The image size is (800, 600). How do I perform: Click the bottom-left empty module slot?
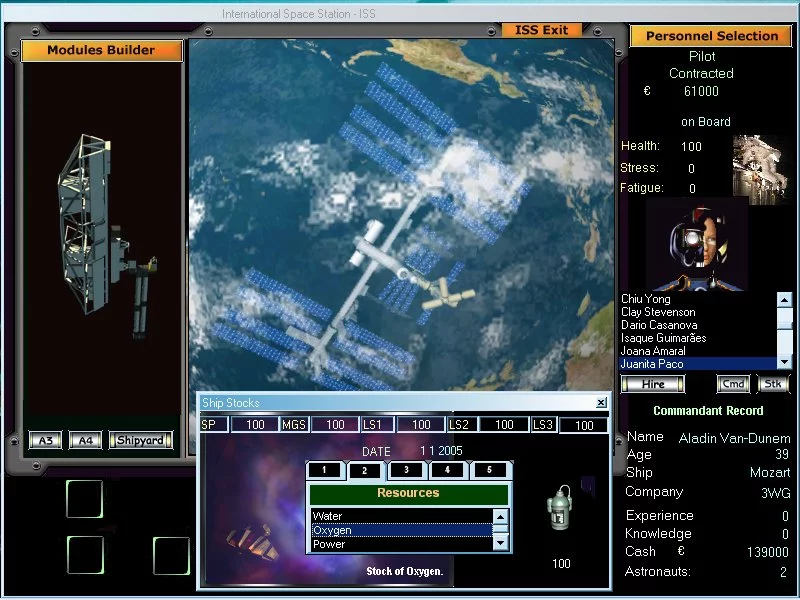coord(85,555)
